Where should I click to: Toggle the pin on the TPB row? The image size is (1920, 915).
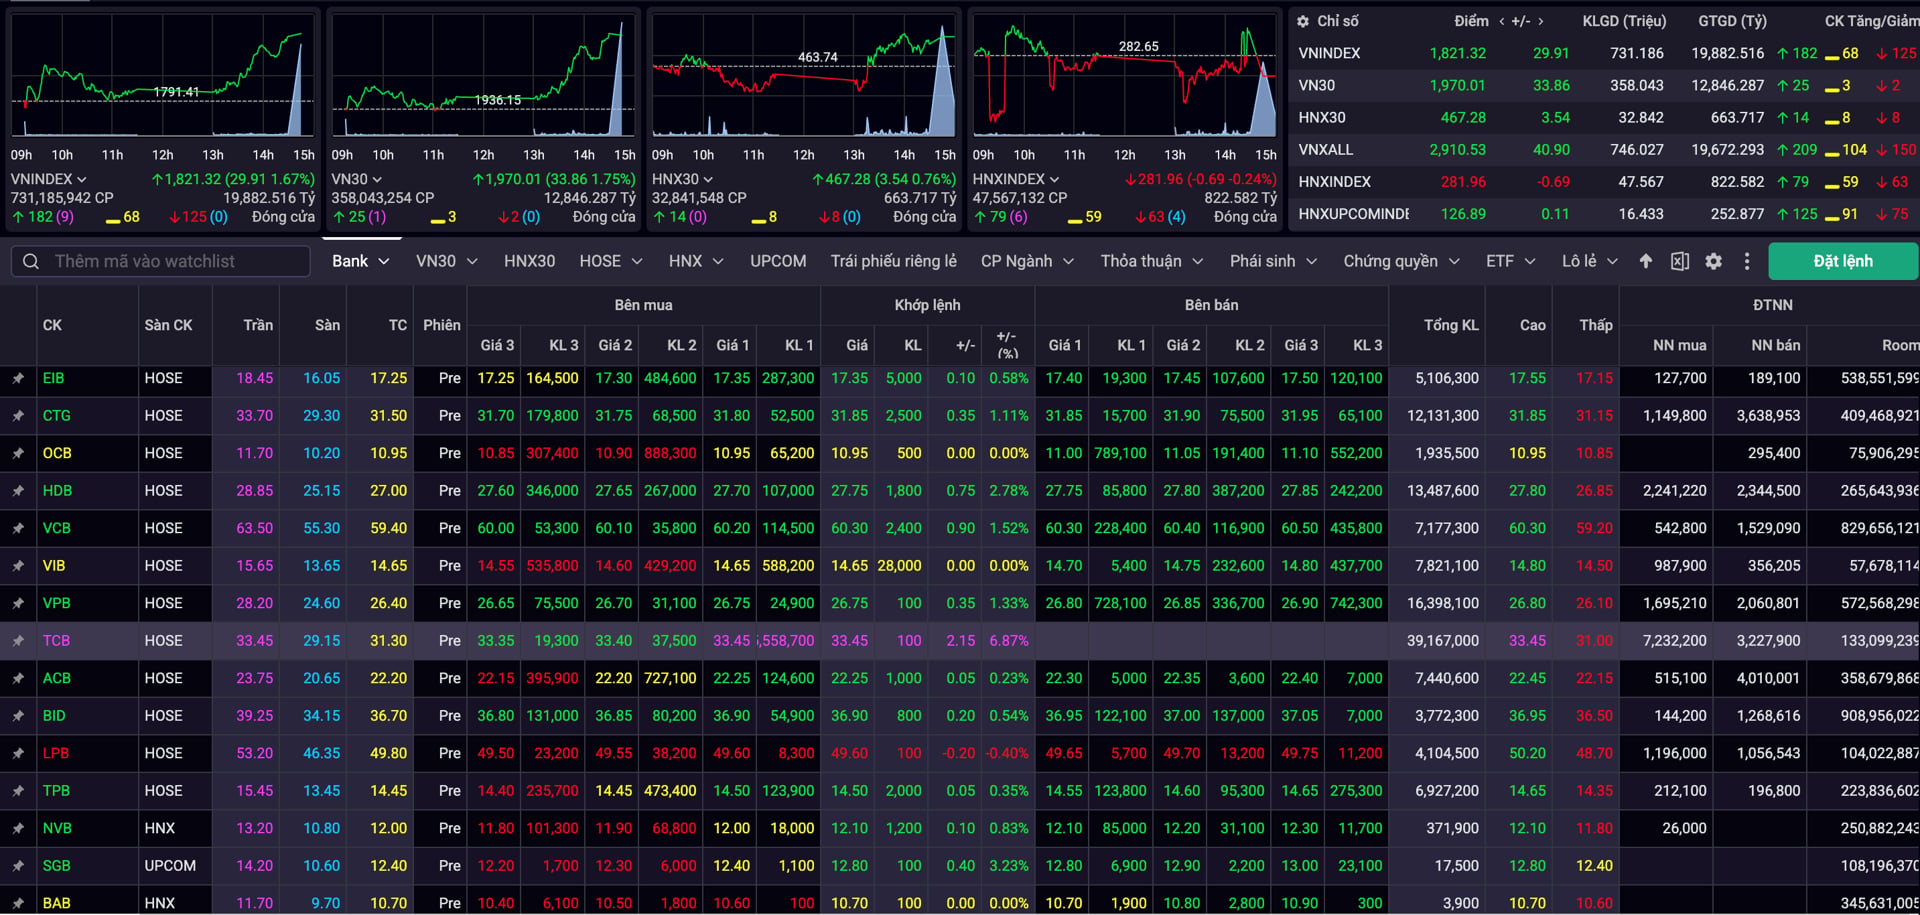(x=18, y=791)
